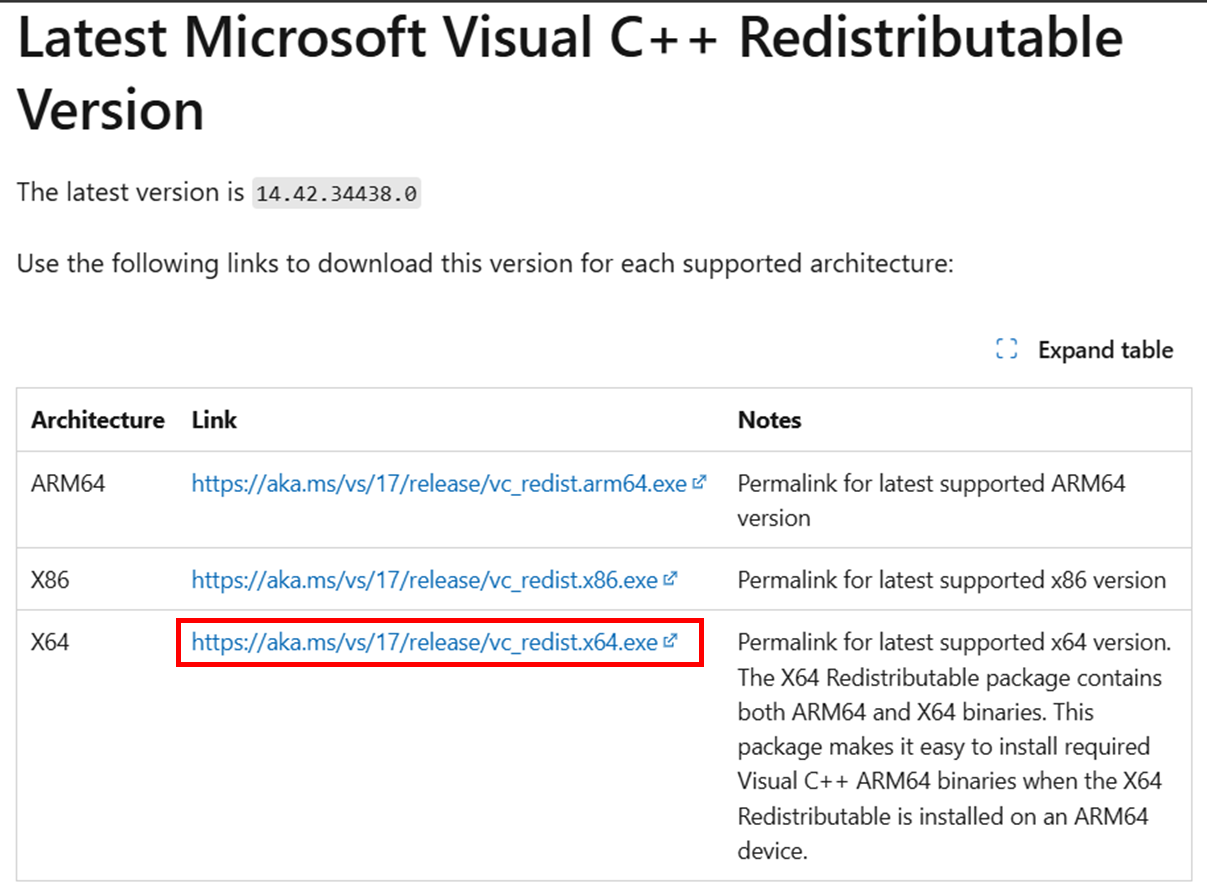The image size is (1207, 896).
Task: Click external-link icon after x64.exe link
Action: 670,641
